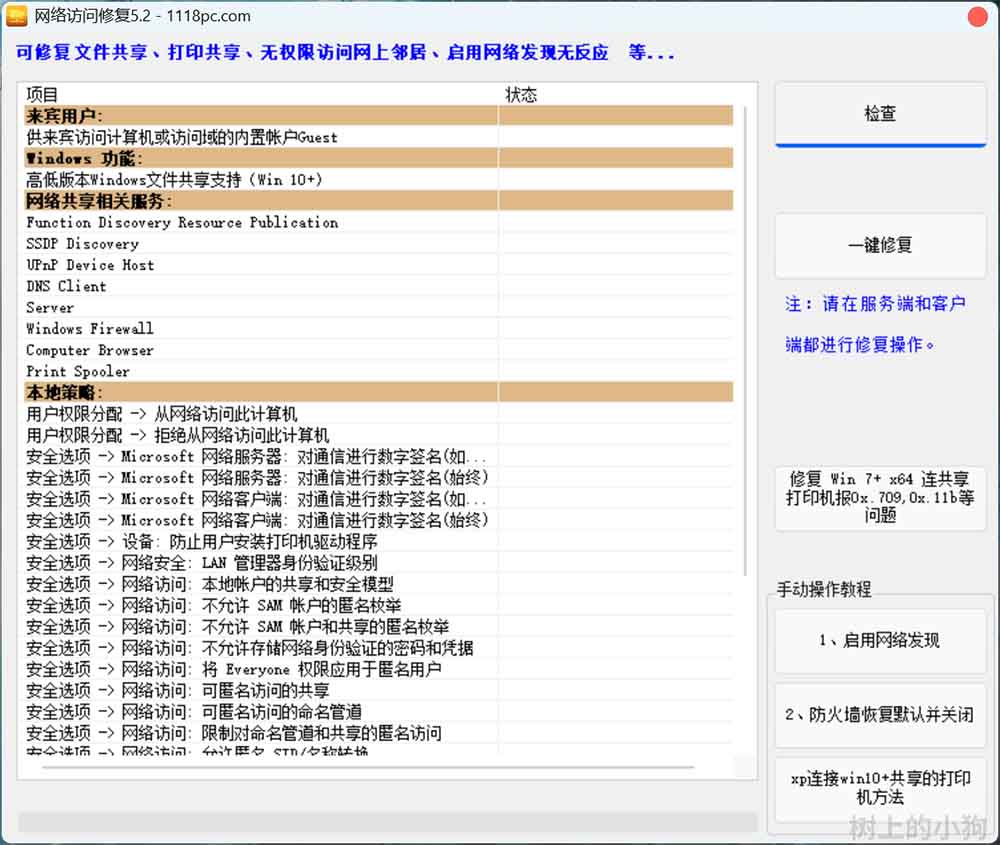Open the 启用网络发现 tutorial

pyautogui.click(x=880, y=640)
